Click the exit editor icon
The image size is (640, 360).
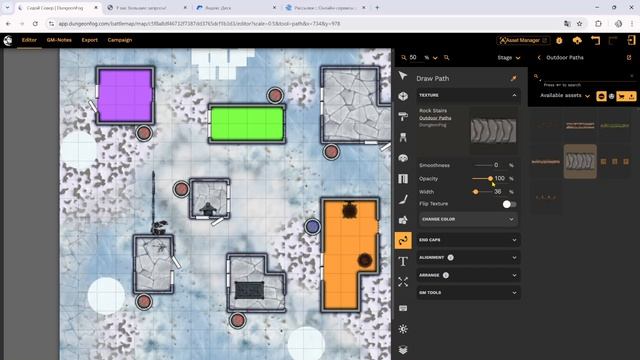pos(631,40)
